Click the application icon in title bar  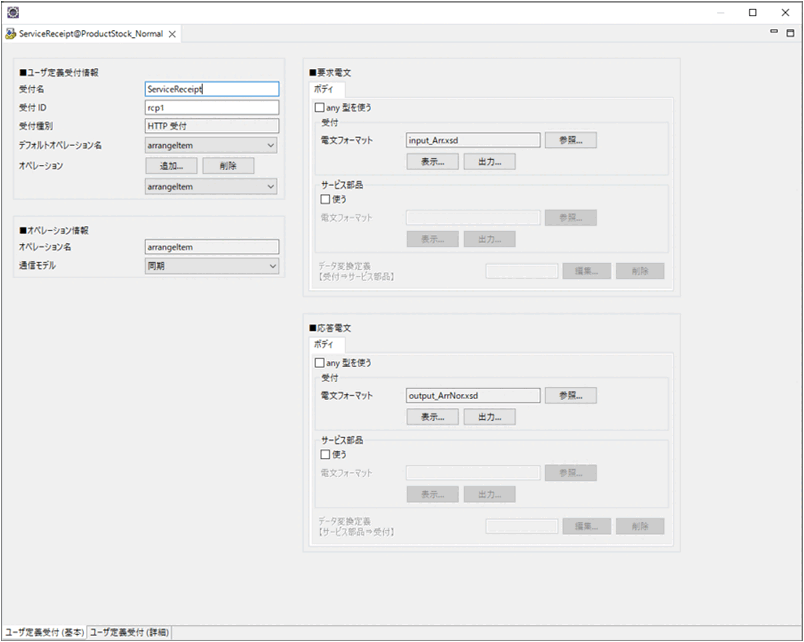[x=13, y=13]
